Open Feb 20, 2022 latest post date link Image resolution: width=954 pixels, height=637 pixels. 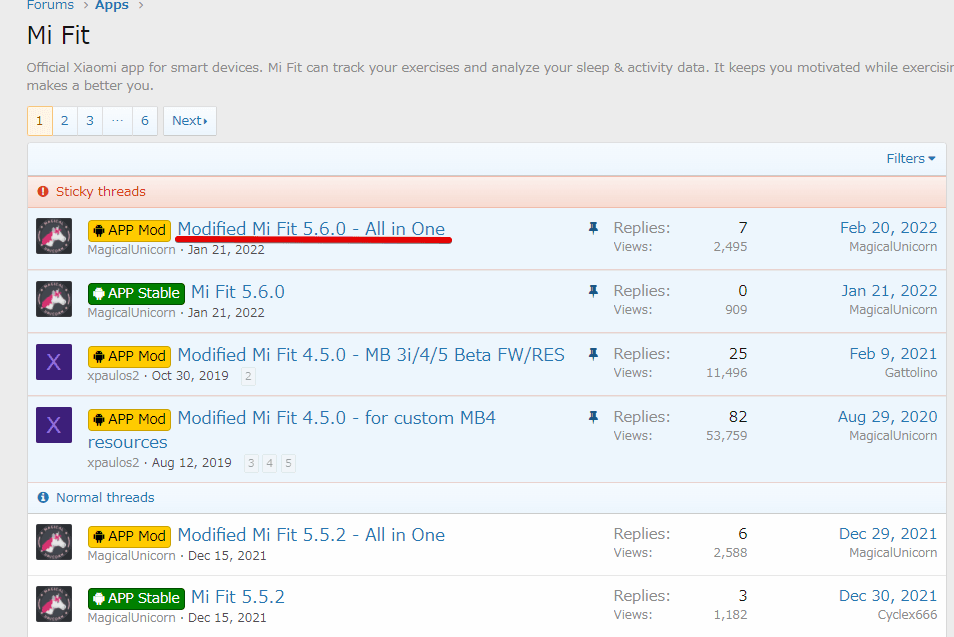click(888, 228)
